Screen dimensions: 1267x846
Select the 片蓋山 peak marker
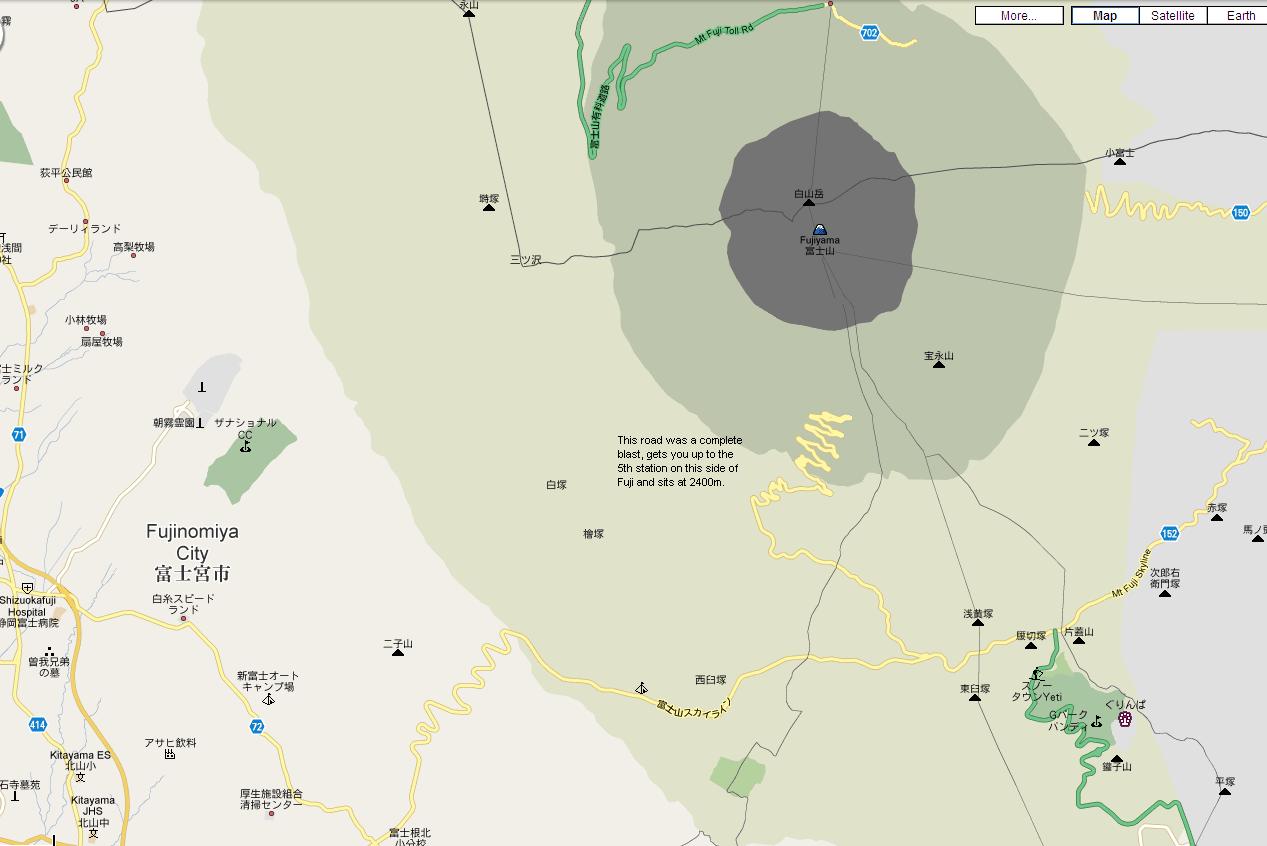(x=1078, y=641)
